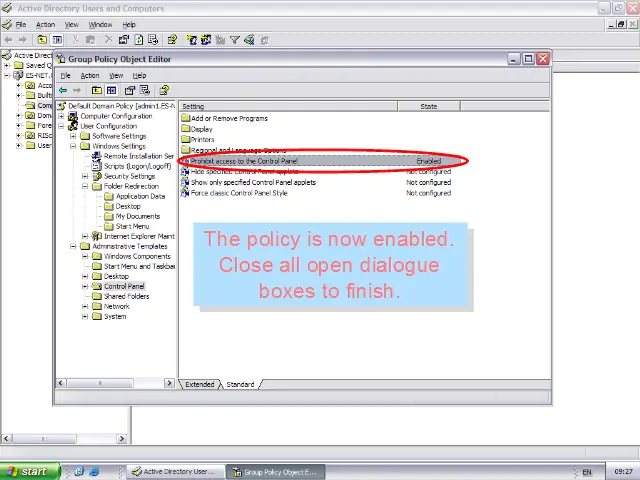Click the filter funnel icon in Active Directory toolbar
The width and height of the screenshot is (640, 480).
click(x=234, y=40)
